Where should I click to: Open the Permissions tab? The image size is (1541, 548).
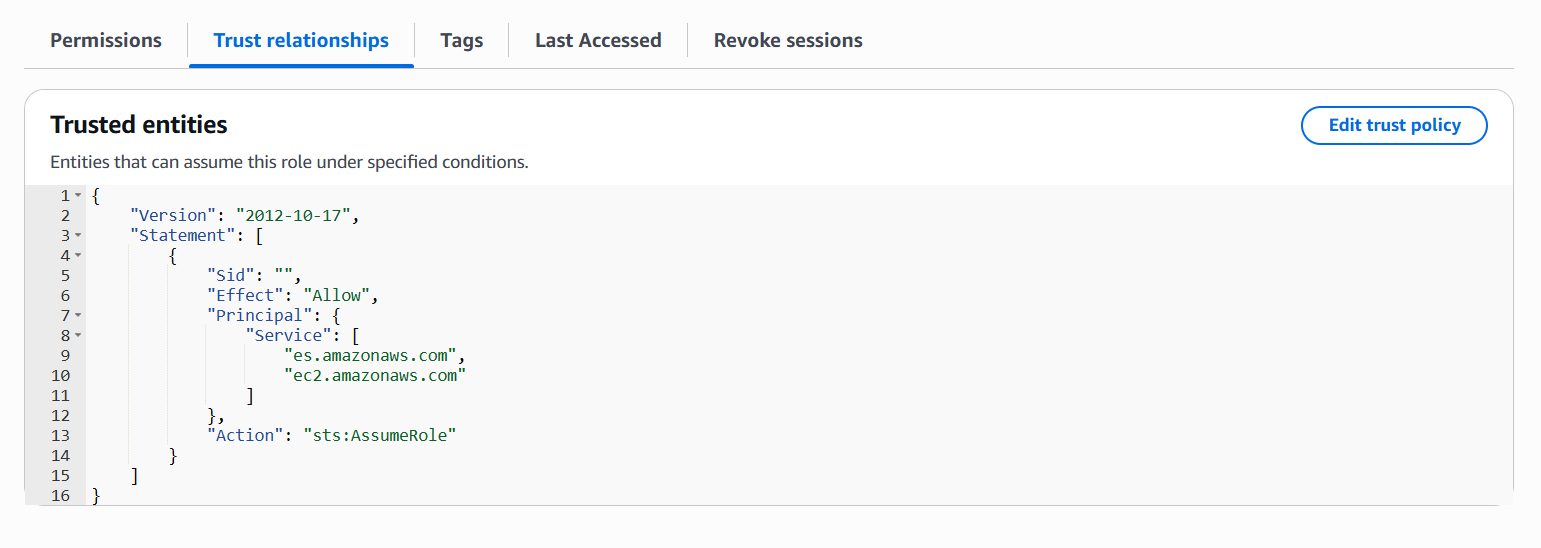click(x=106, y=40)
